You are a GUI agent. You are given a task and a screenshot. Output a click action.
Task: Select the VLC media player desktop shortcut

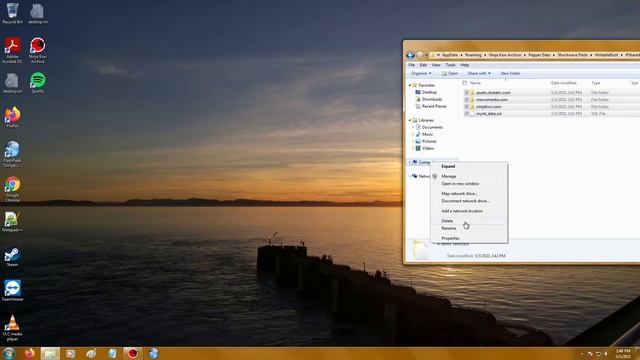pyautogui.click(x=12, y=327)
